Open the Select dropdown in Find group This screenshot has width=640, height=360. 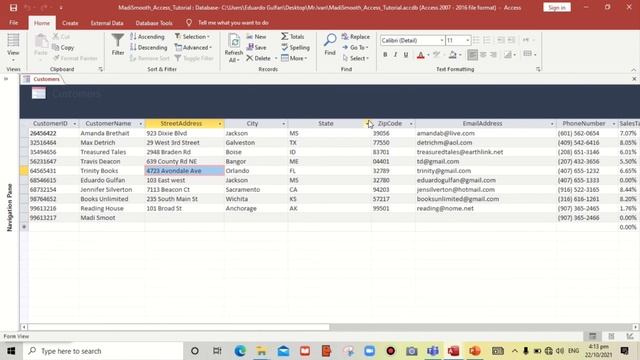pyautogui.click(x=355, y=58)
